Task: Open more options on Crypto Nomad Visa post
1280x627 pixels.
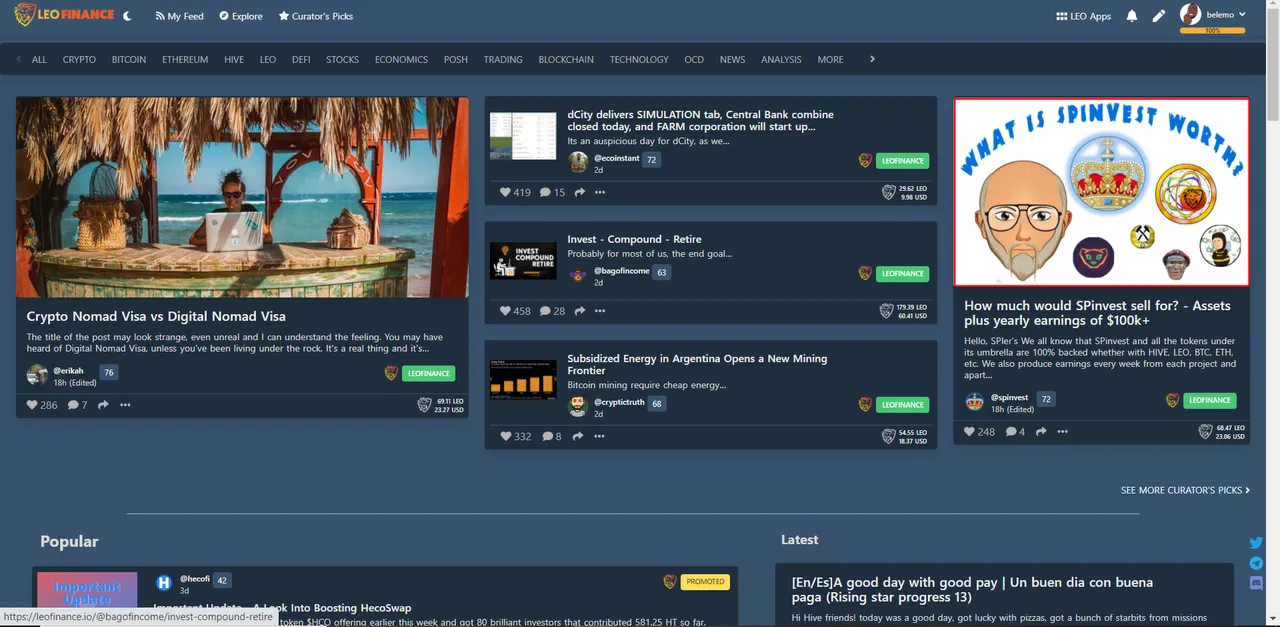Action: point(125,405)
